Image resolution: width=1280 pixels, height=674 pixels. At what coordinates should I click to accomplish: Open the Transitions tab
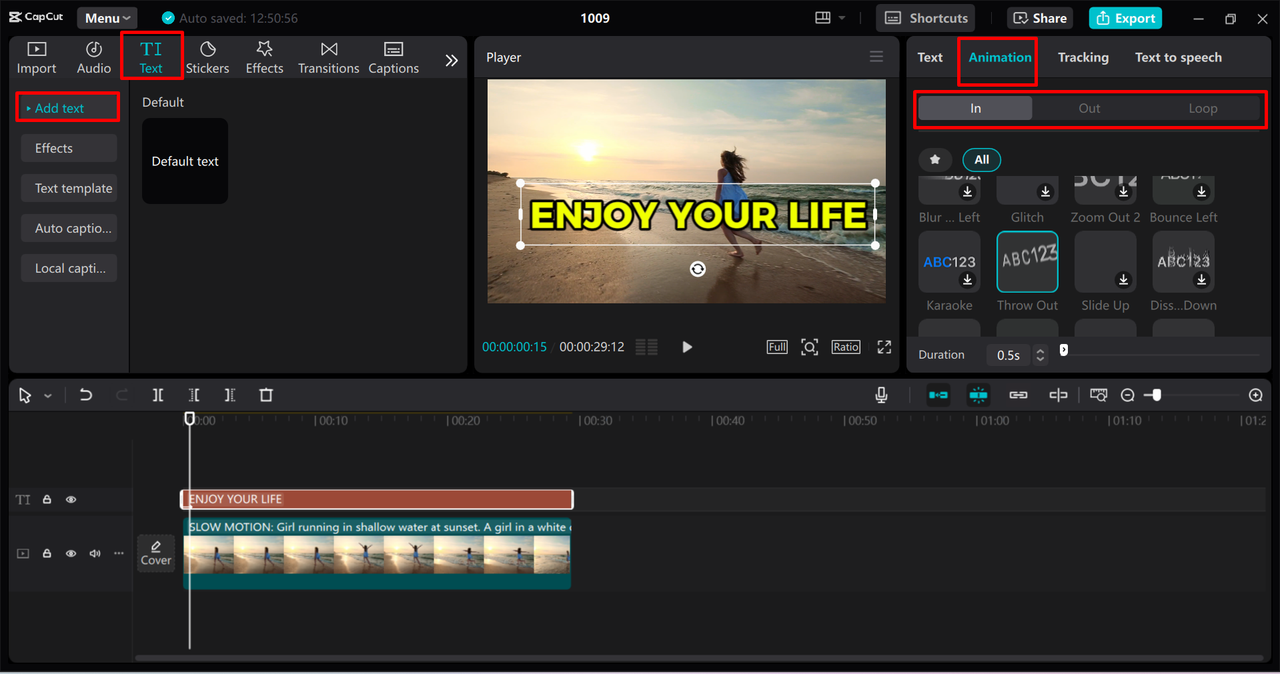coord(328,58)
